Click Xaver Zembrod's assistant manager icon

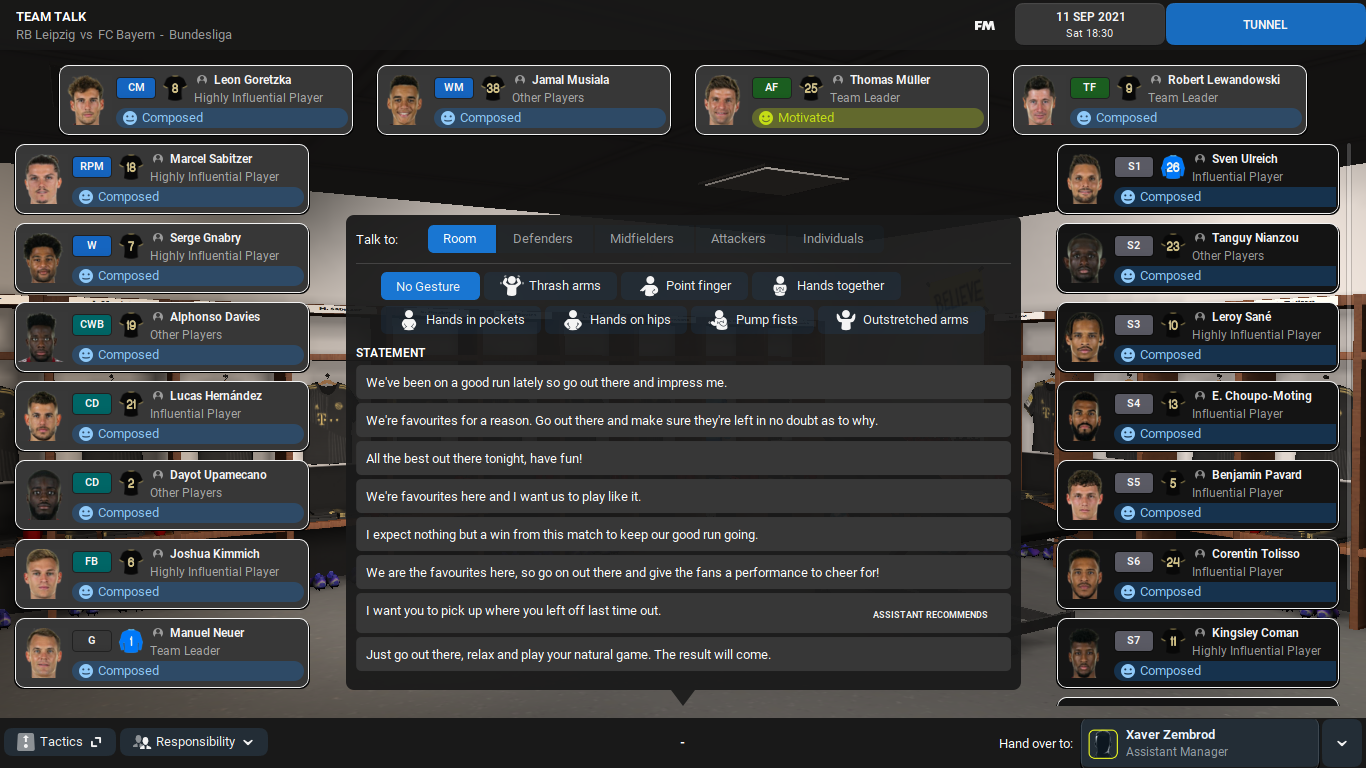(x=1103, y=744)
